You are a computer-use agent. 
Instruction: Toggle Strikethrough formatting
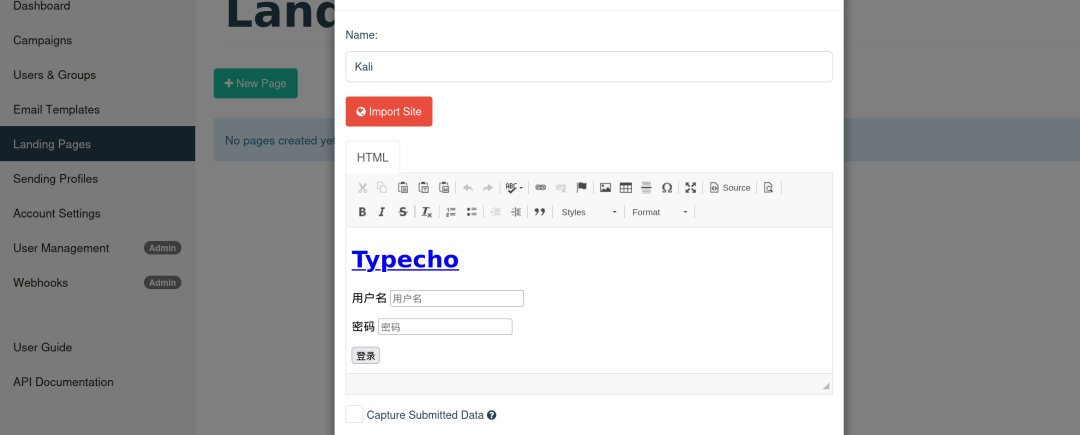tap(403, 212)
